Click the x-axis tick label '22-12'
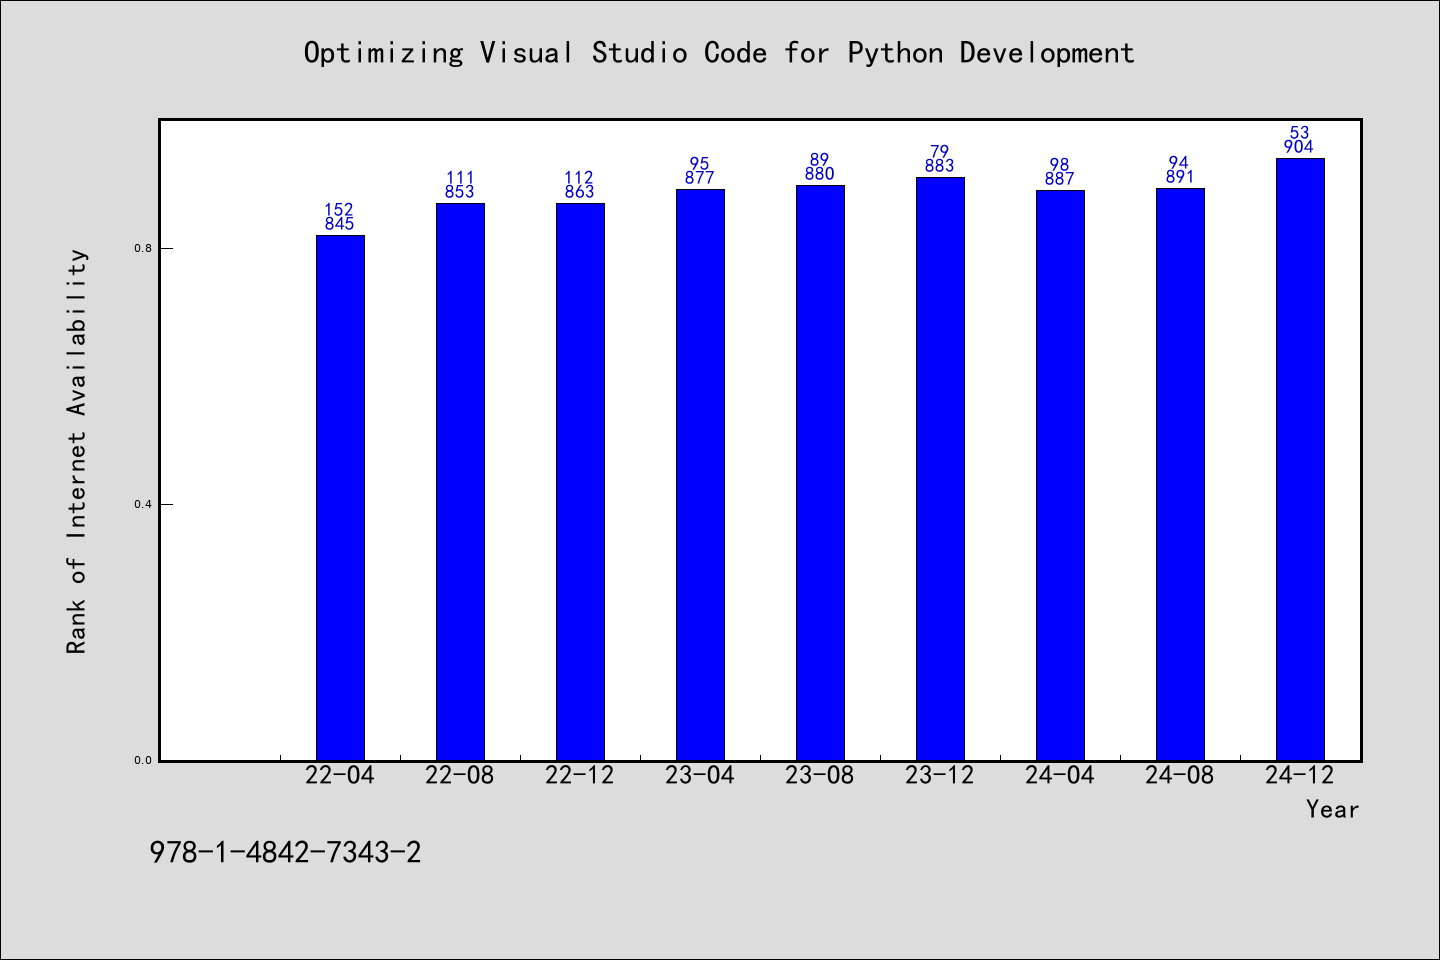This screenshot has width=1440, height=960. (580, 776)
